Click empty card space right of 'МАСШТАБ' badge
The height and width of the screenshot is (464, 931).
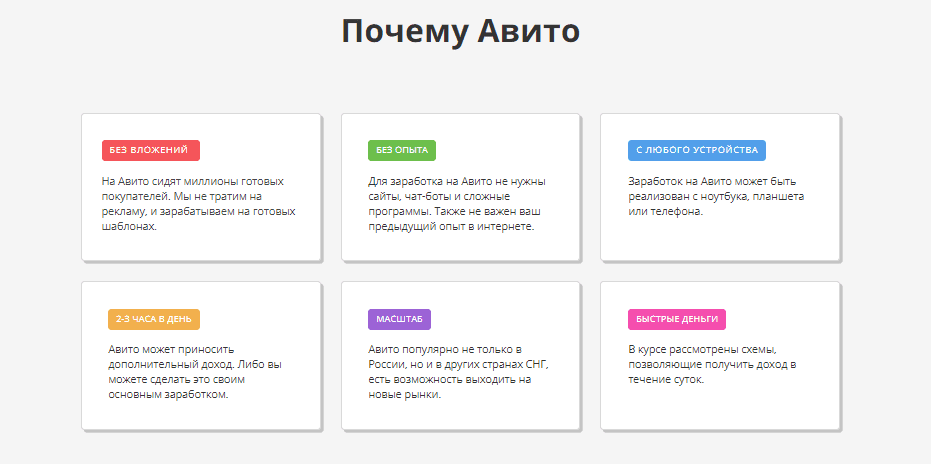pyautogui.click(x=500, y=319)
